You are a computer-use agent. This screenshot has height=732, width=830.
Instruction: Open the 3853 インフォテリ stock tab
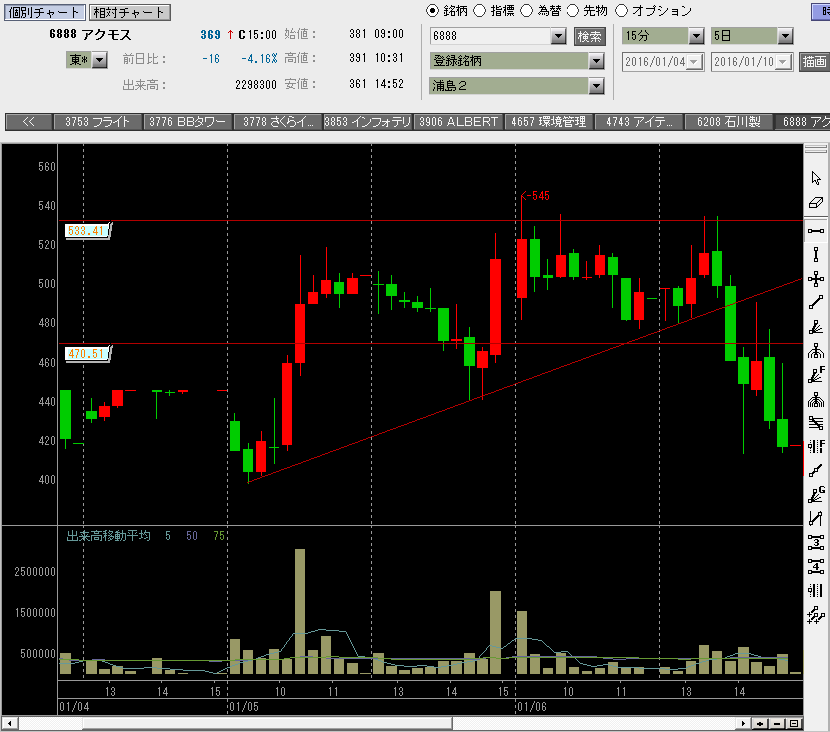point(368,122)
